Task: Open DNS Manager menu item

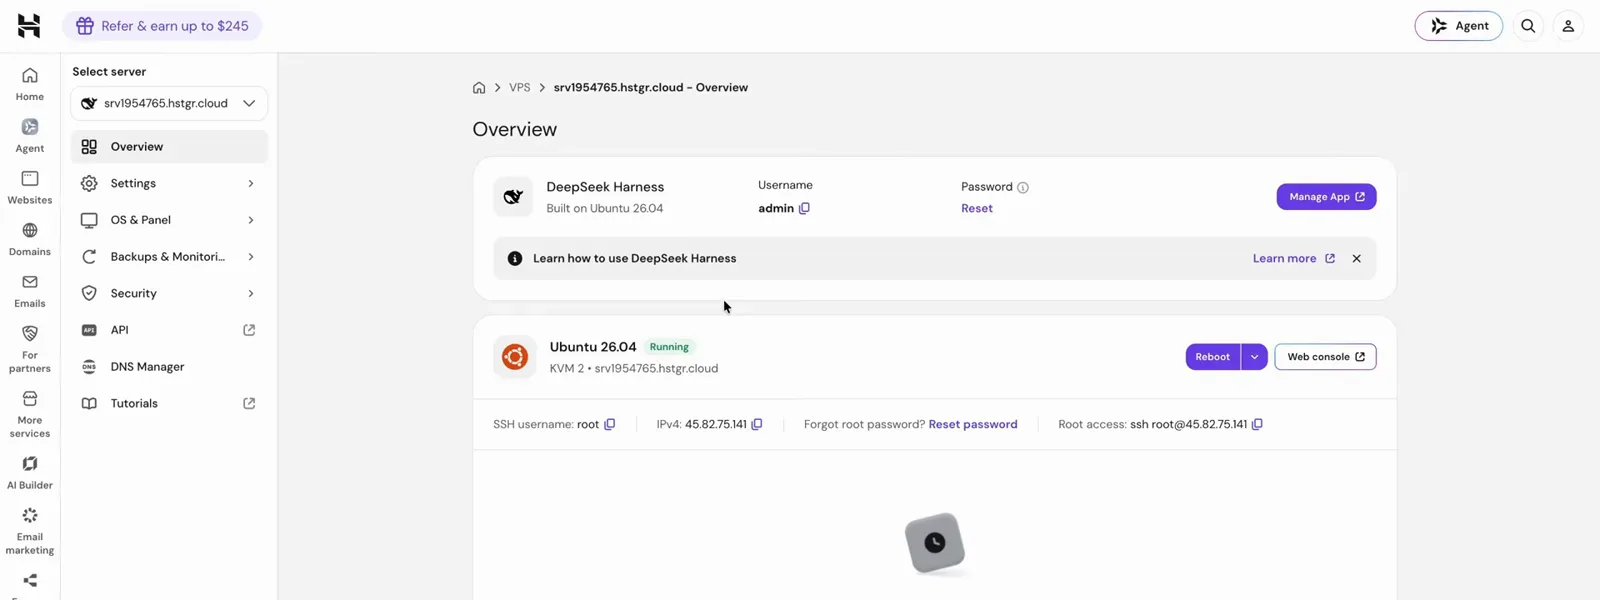Action: click(169, 367)
